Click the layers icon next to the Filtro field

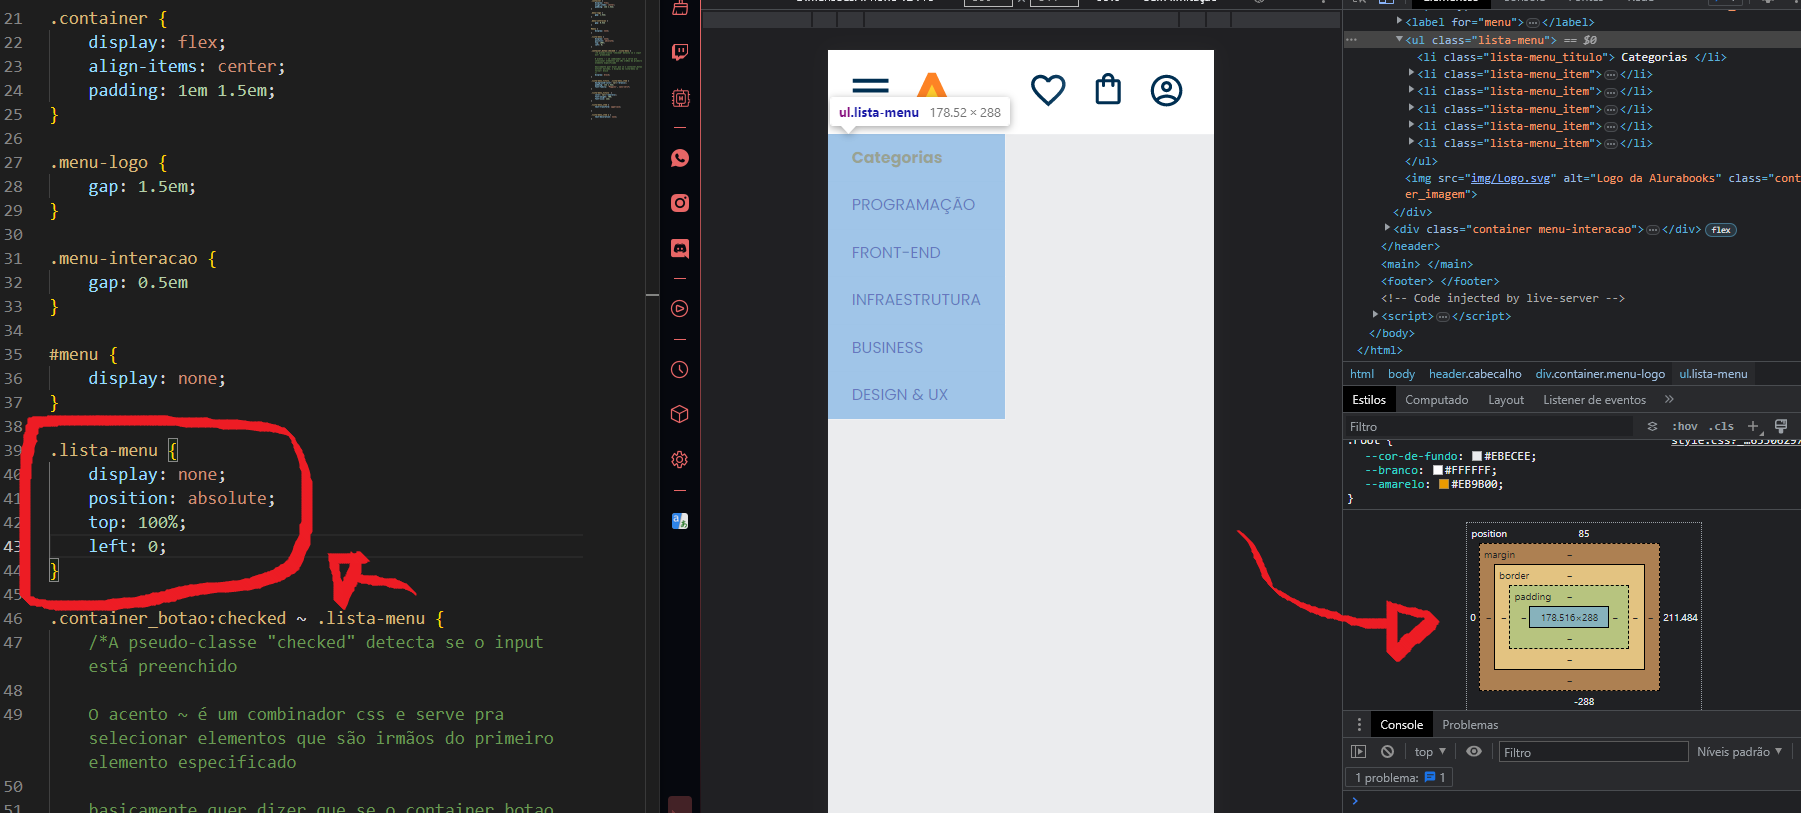(x=1652, y=426)
